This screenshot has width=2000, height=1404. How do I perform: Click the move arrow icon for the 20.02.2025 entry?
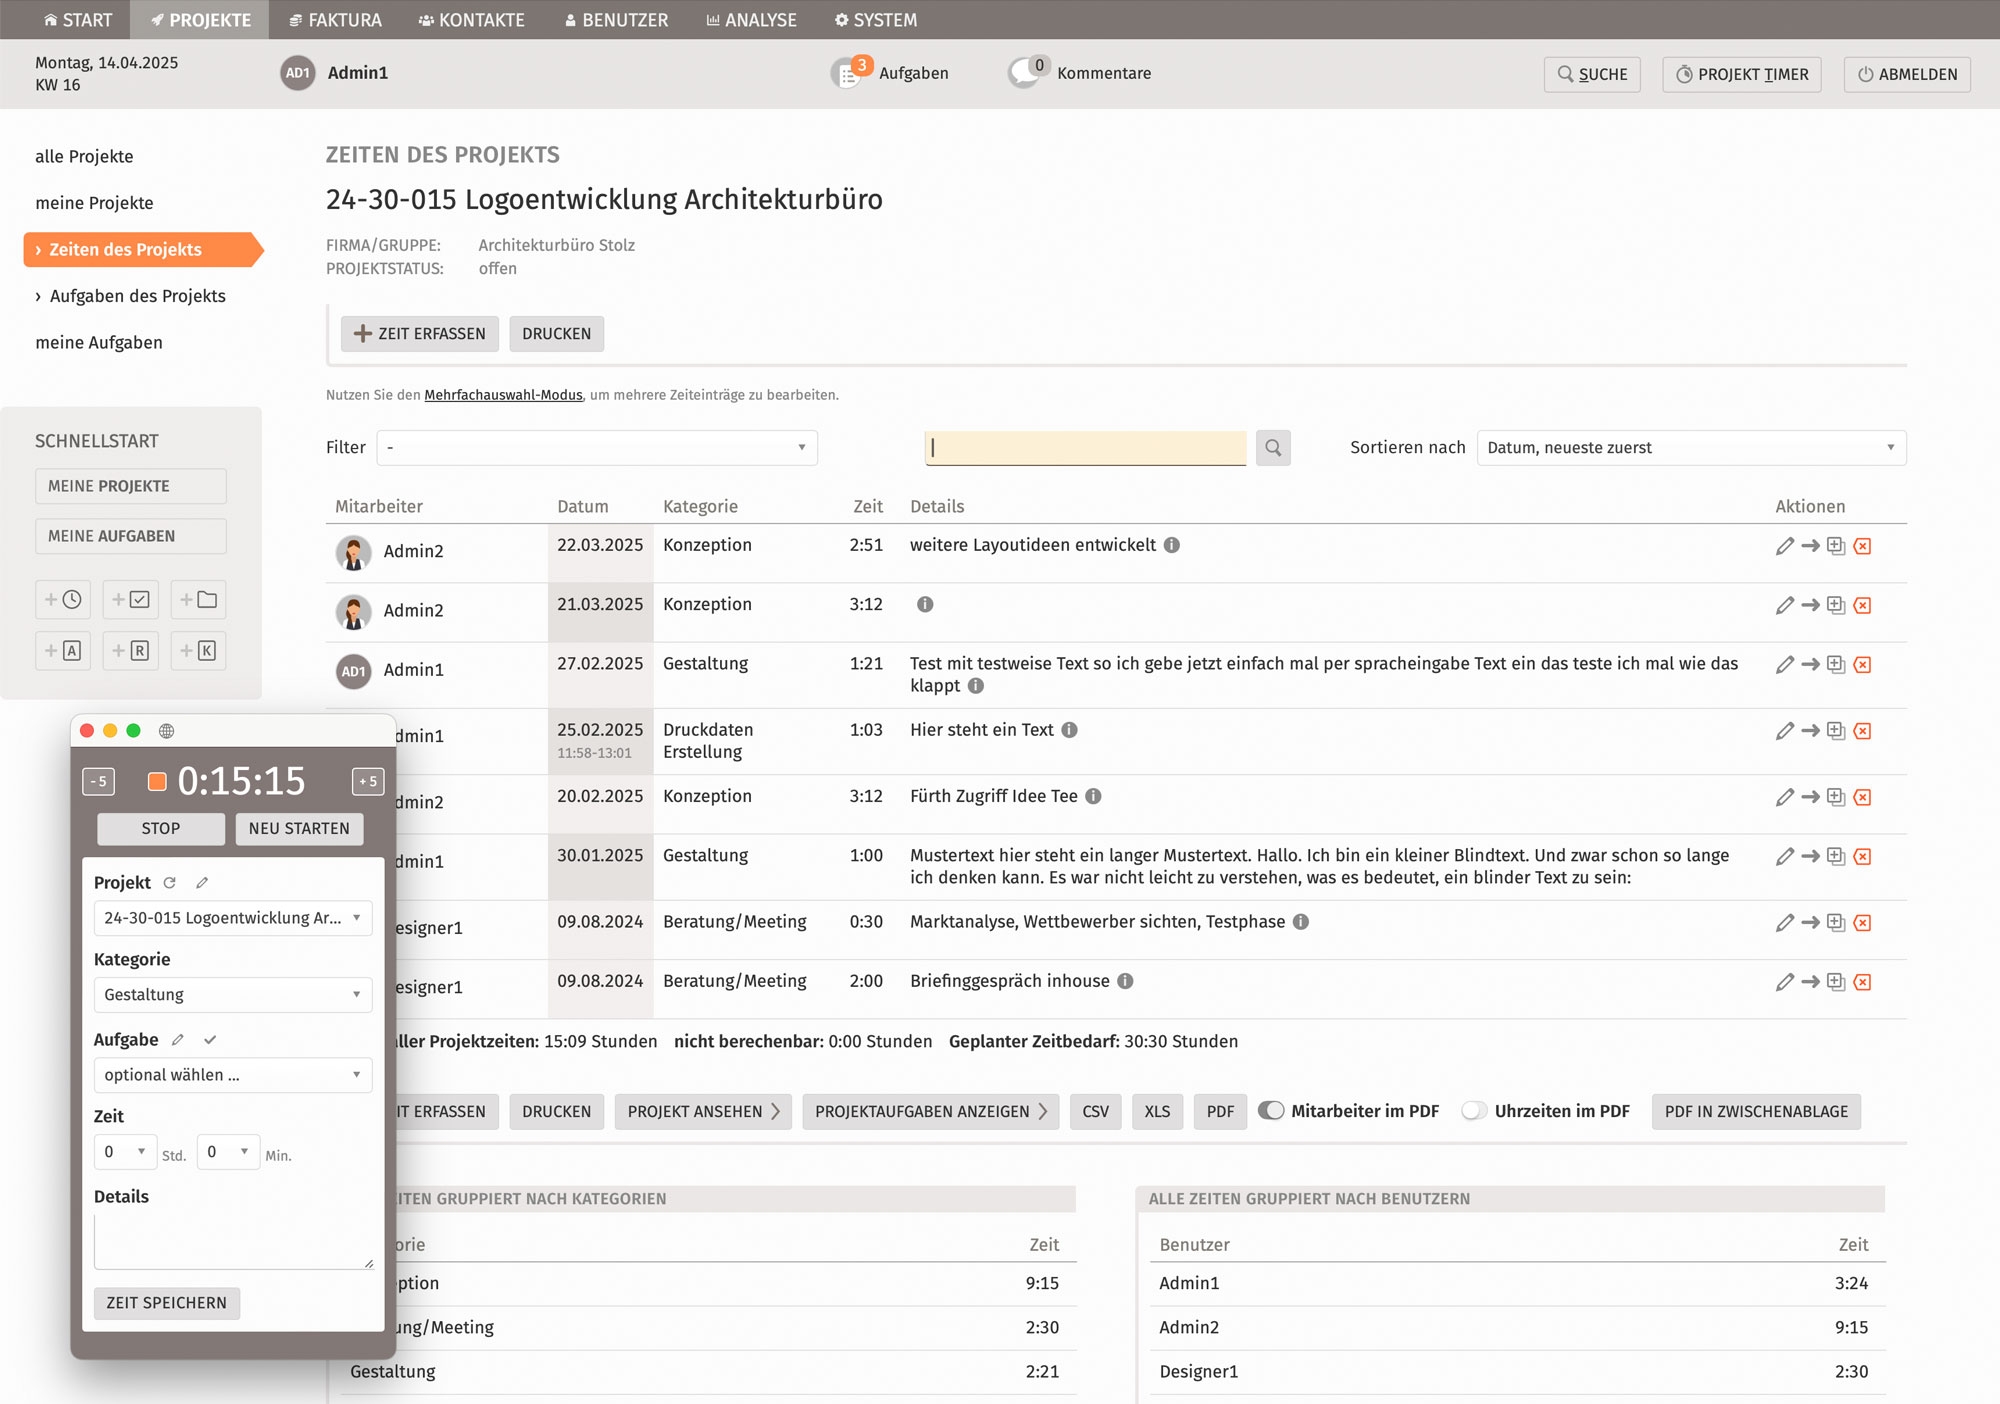pyautogui.click(x=1810, y=797)
